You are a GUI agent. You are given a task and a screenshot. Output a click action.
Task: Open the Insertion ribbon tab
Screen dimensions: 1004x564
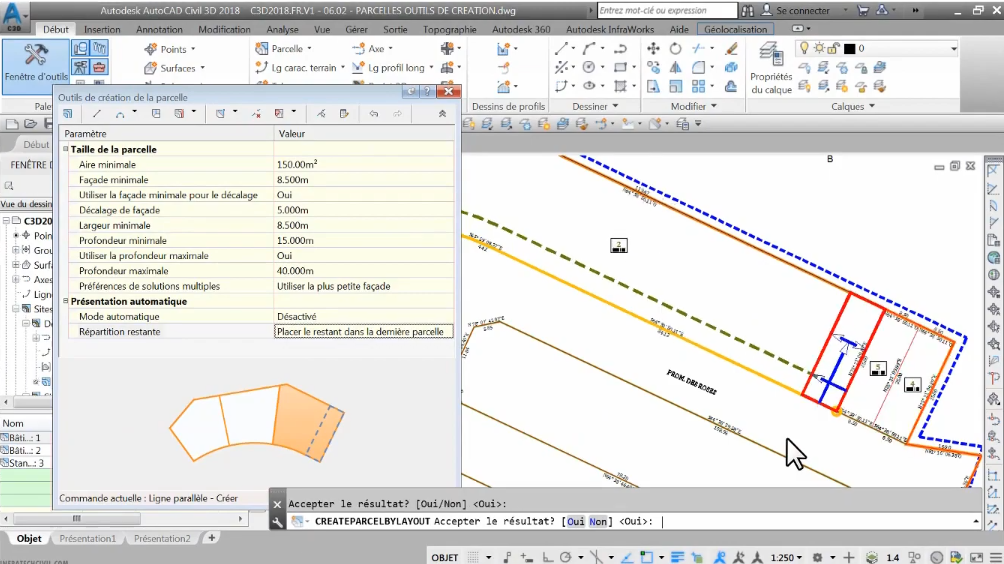coord(102,29)
